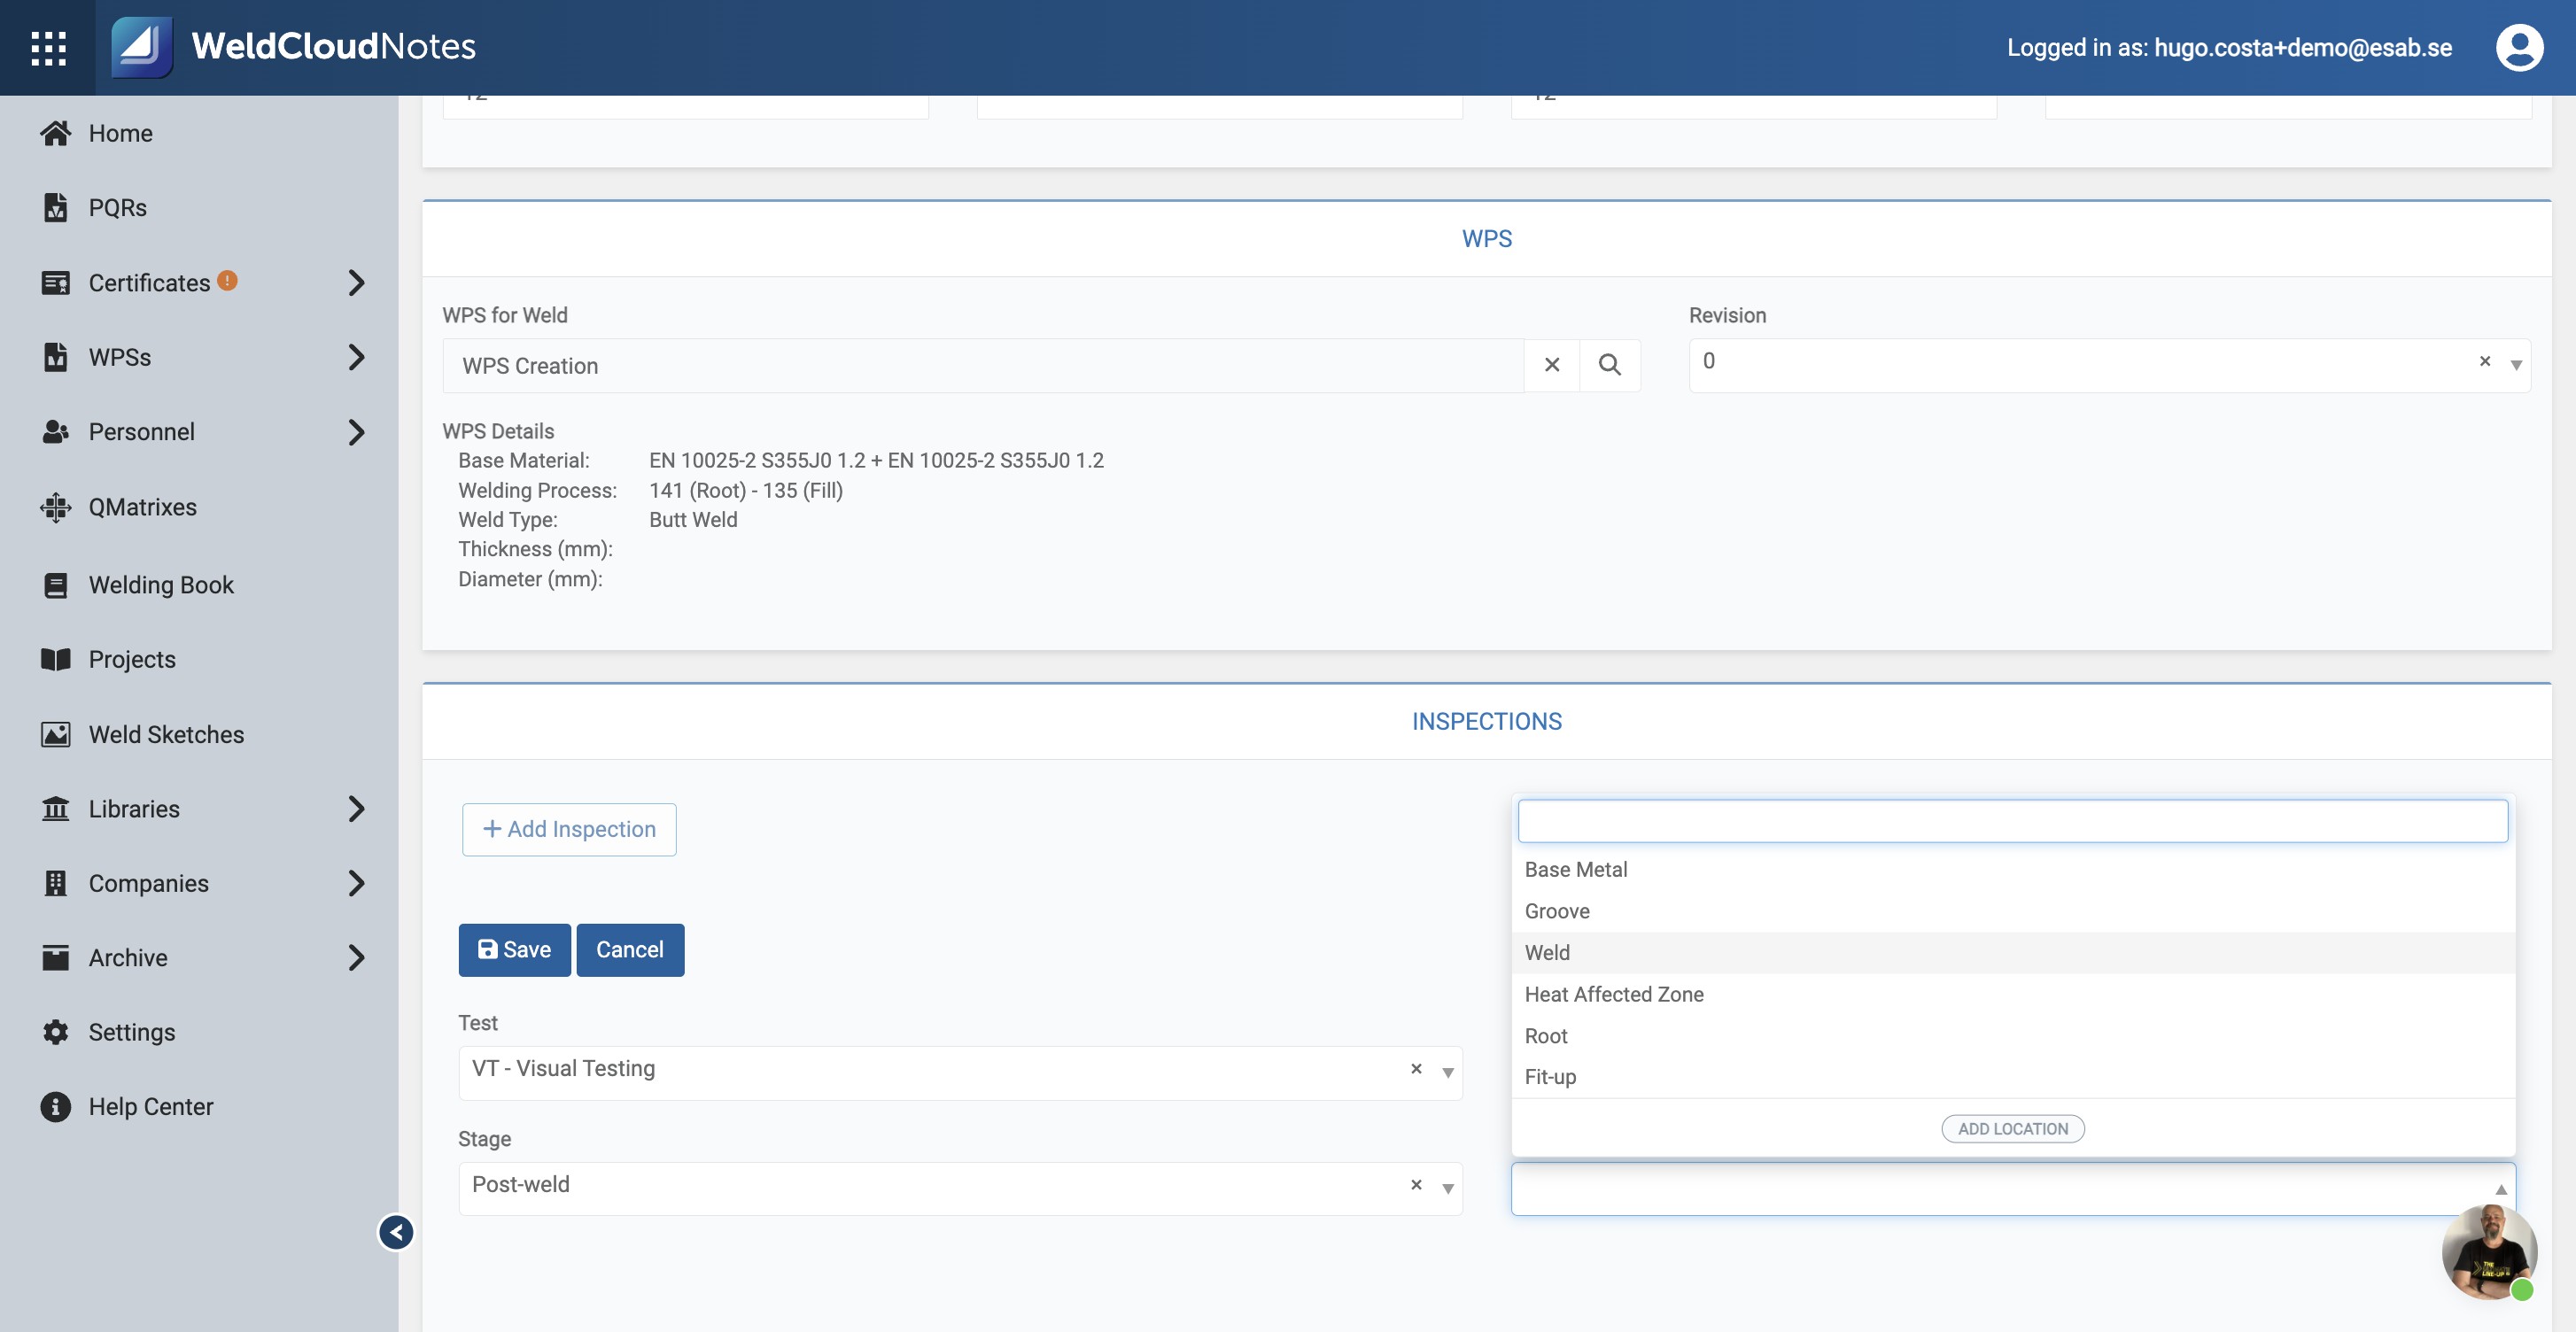Select Weld location option
2576x1332 pixels.
pos(2013,953)
